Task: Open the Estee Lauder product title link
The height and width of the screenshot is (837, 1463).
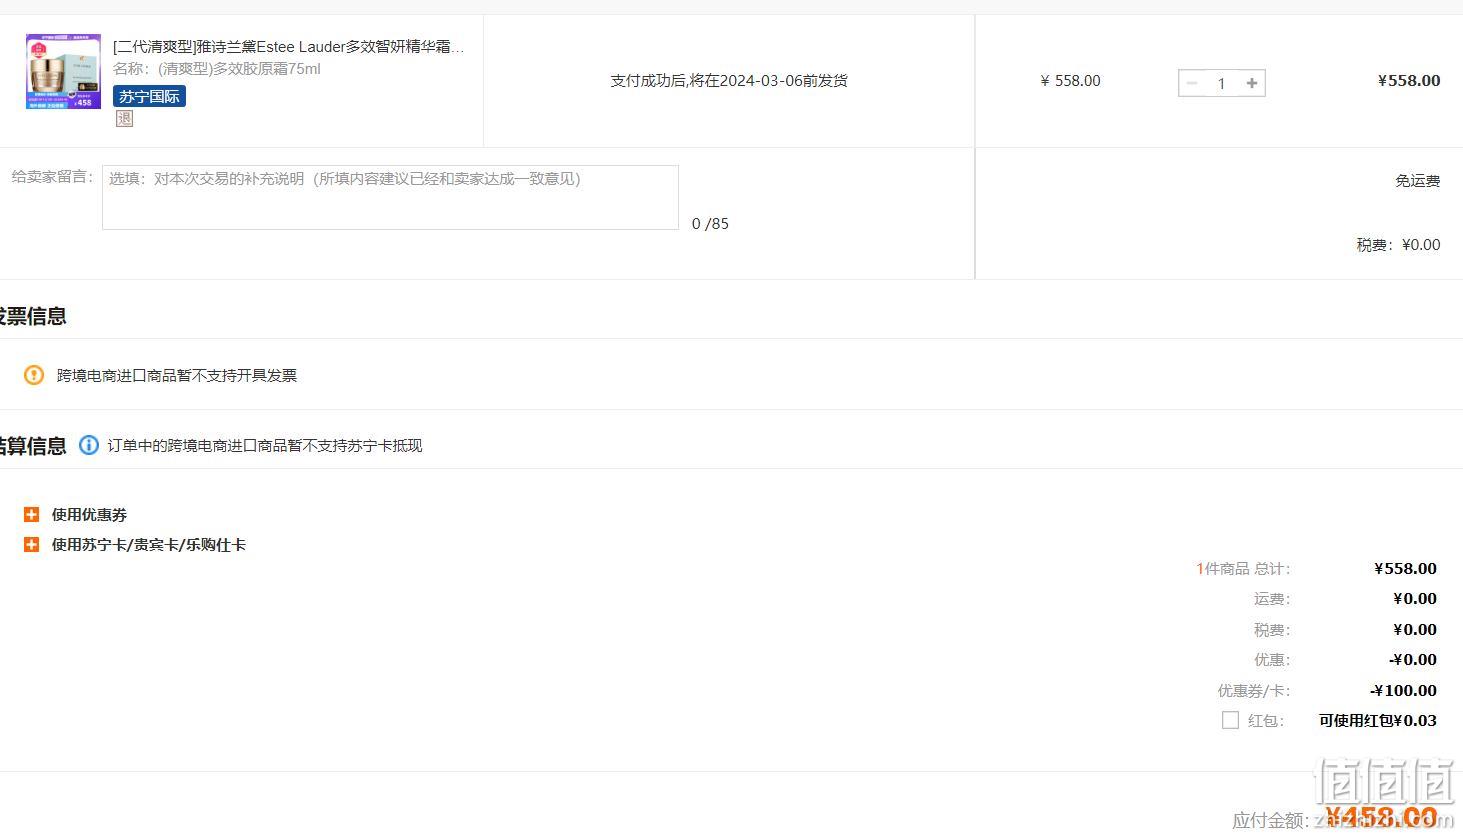Action: pyautogui.click(x=288, y=47)
